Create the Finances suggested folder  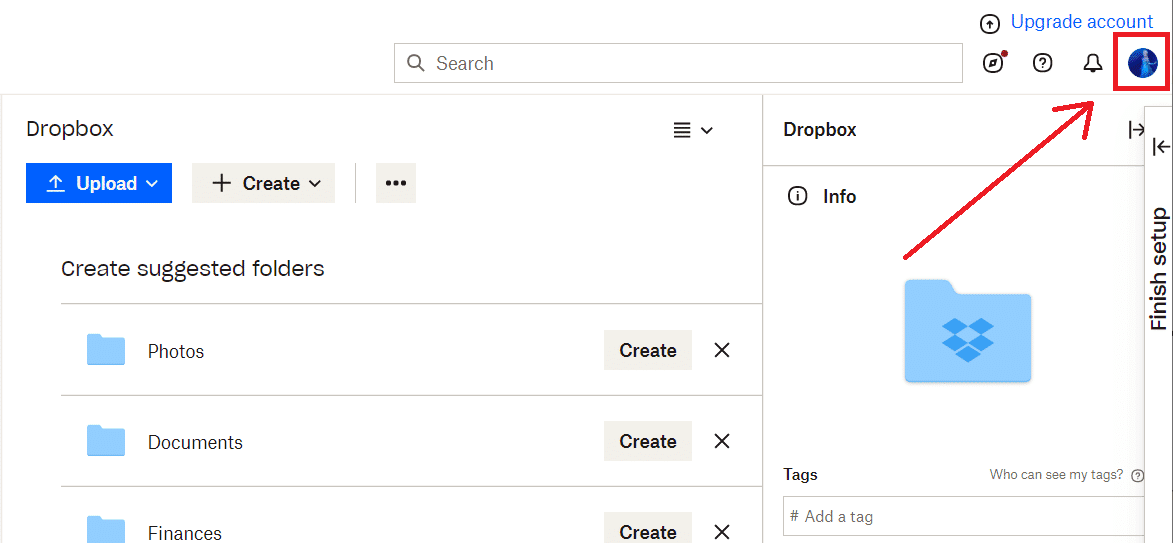coord(648,529)
